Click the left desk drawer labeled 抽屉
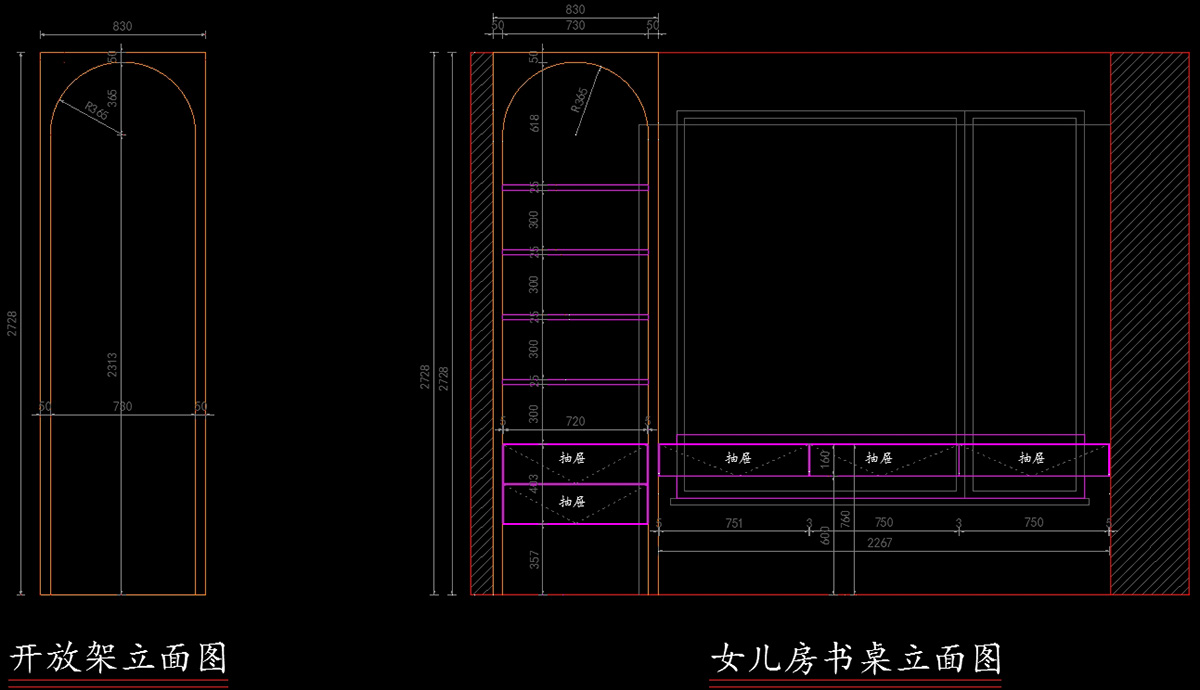The image size is (1200, 690). click(x=737, y=458)
